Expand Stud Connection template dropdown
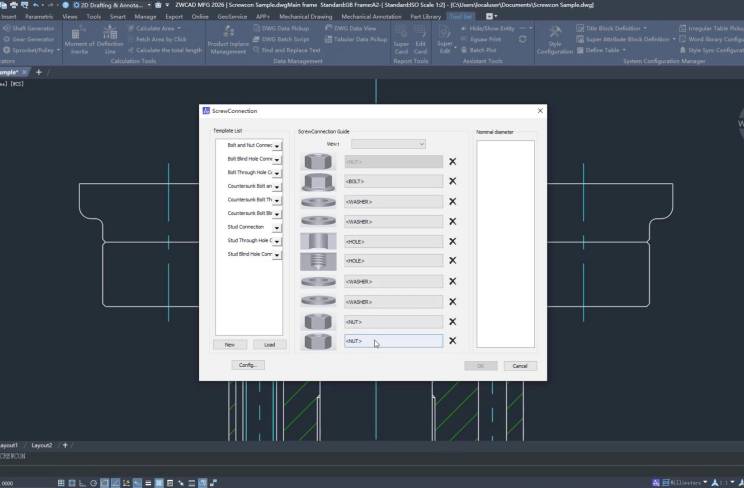 point(277,227)
